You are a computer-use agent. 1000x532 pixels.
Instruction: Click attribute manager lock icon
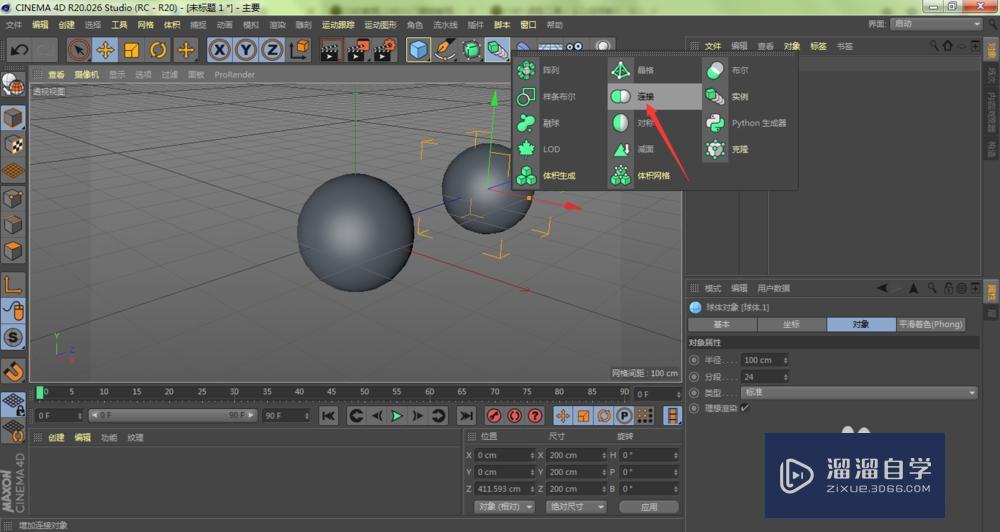[x=948, y=288]
